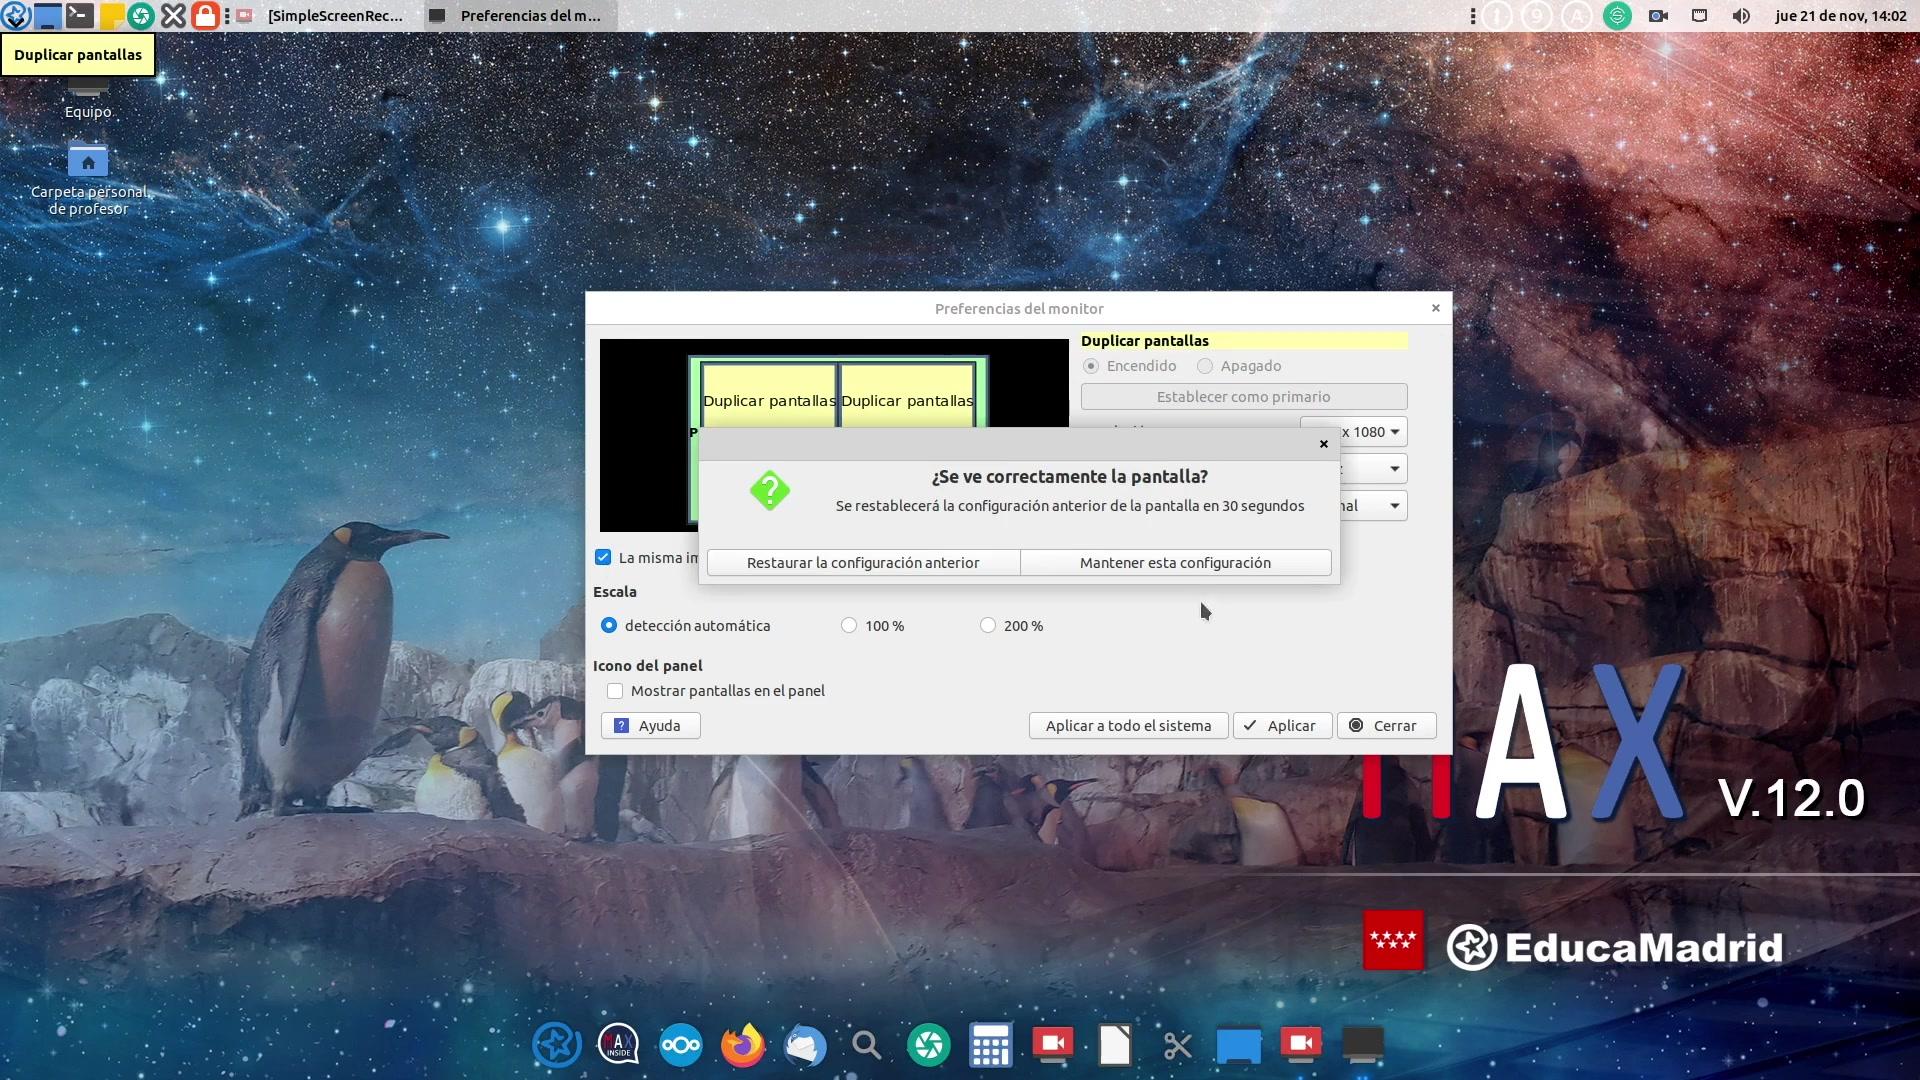Click Restaurar la configuración anterior
The image size is (1920, 1080).
pyautogui.click(x=863, y=563)
